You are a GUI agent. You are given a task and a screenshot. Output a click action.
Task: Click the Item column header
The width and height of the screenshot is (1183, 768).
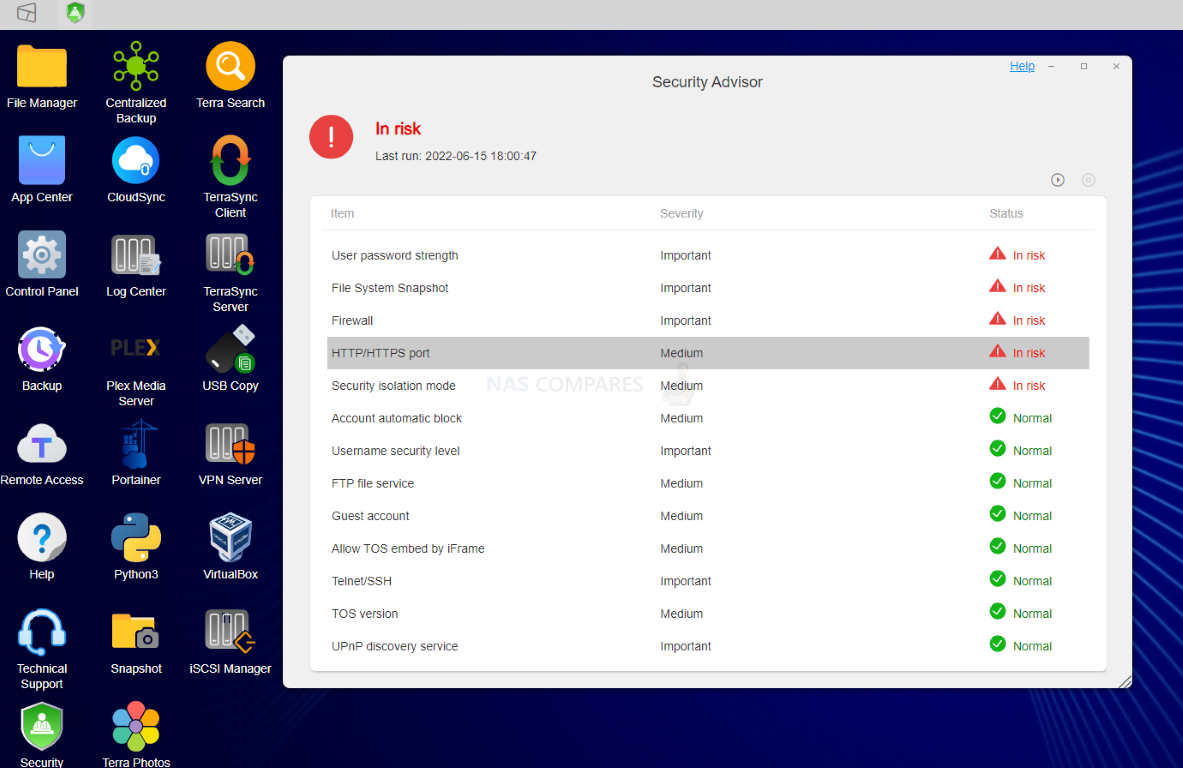click(x=343, y=214)
